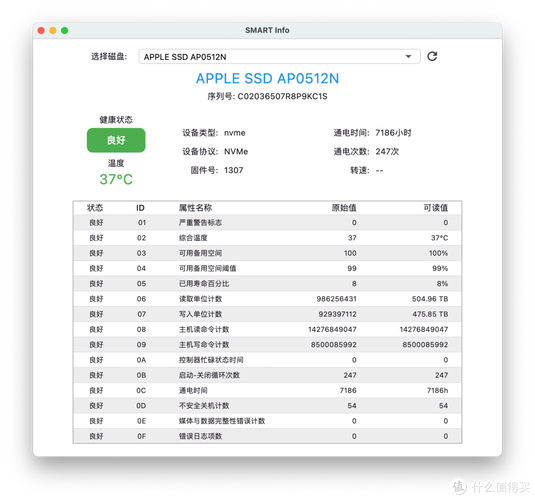Select the 媒体与数据完整性错误计数 row

point(268,421)
